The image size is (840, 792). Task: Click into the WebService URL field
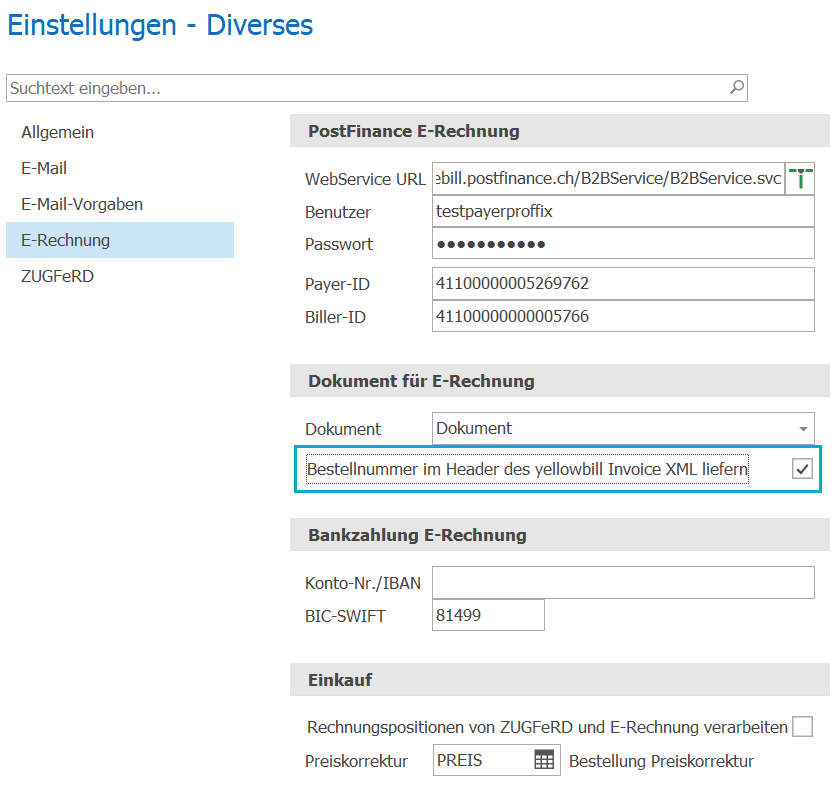coord(609,178)
